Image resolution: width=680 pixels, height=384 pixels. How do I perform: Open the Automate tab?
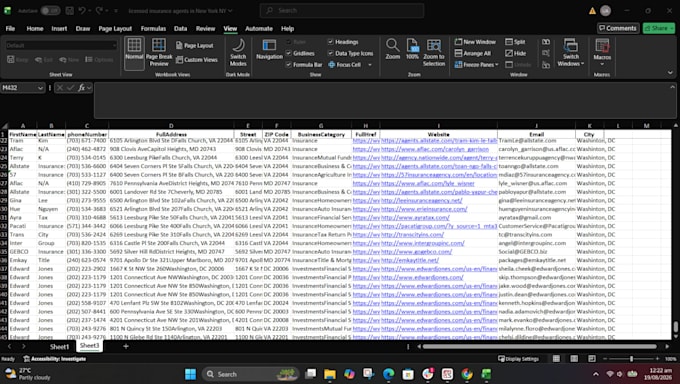click(259, 29)
